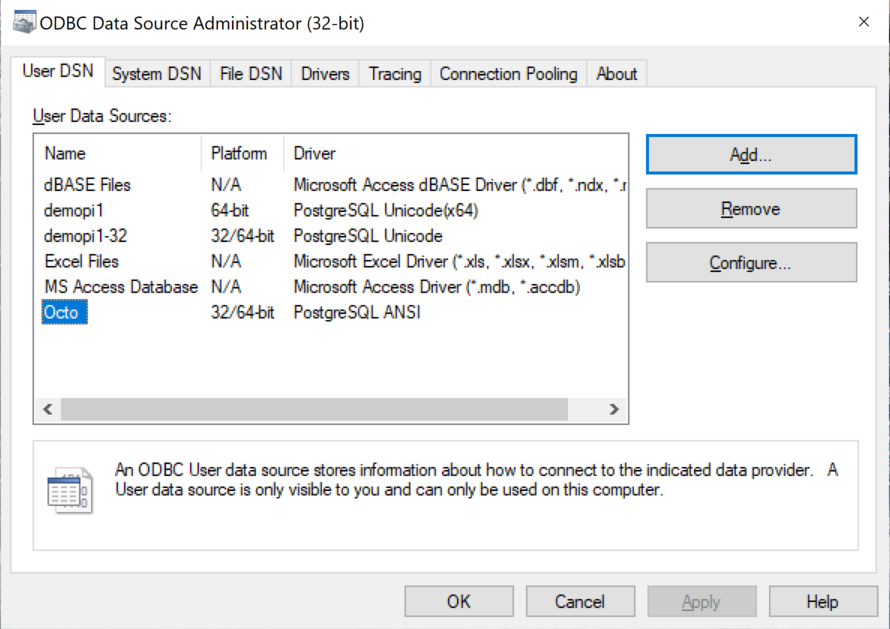Screen dimensions: 890x629
Task: Open the Tracing tab
Action: (x=394, y=73)
